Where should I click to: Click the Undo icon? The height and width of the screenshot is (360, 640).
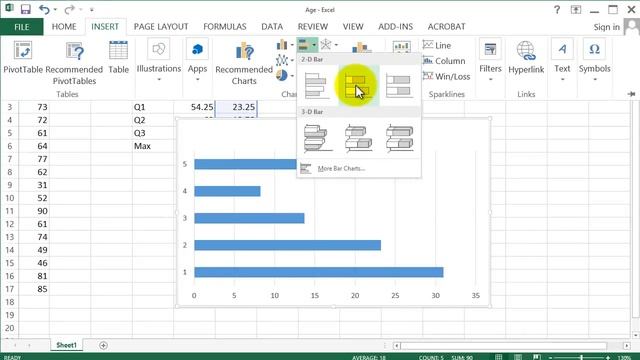pyautogui.click(x=44, y=9)
